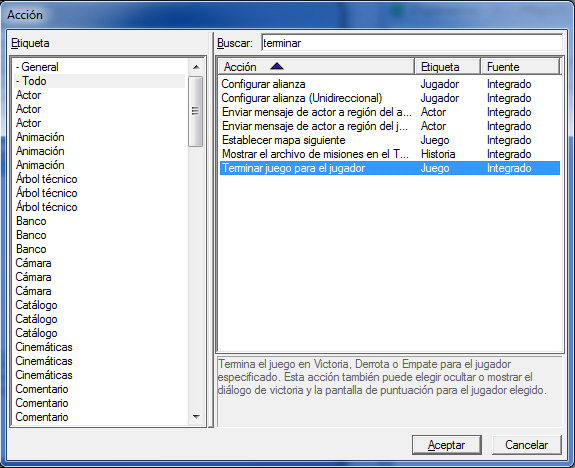Click the Aceptar button
The height and width of the screenshot is (468, 575).
click(x=447, y=445)
